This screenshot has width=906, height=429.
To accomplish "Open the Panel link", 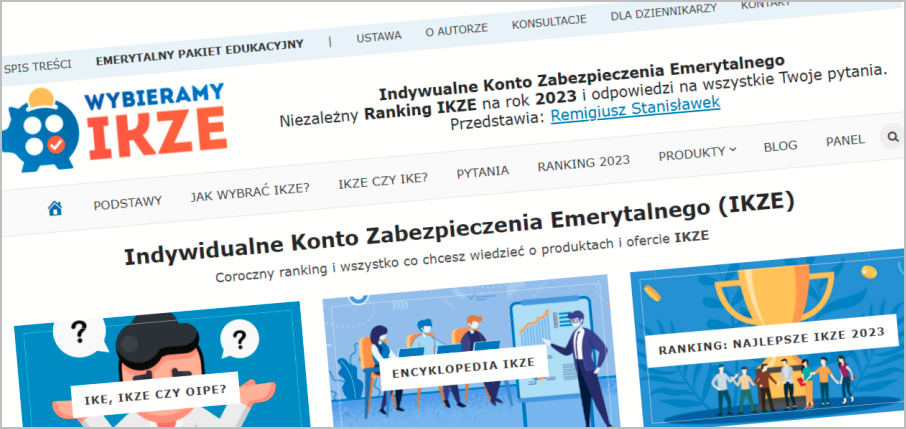I will pos(845,141).
